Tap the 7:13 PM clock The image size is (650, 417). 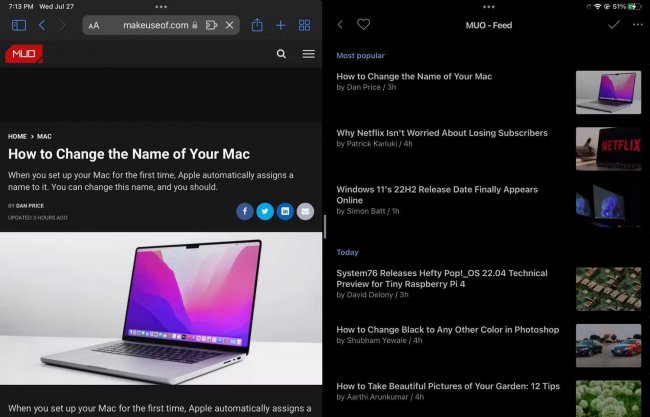[21, 7]
